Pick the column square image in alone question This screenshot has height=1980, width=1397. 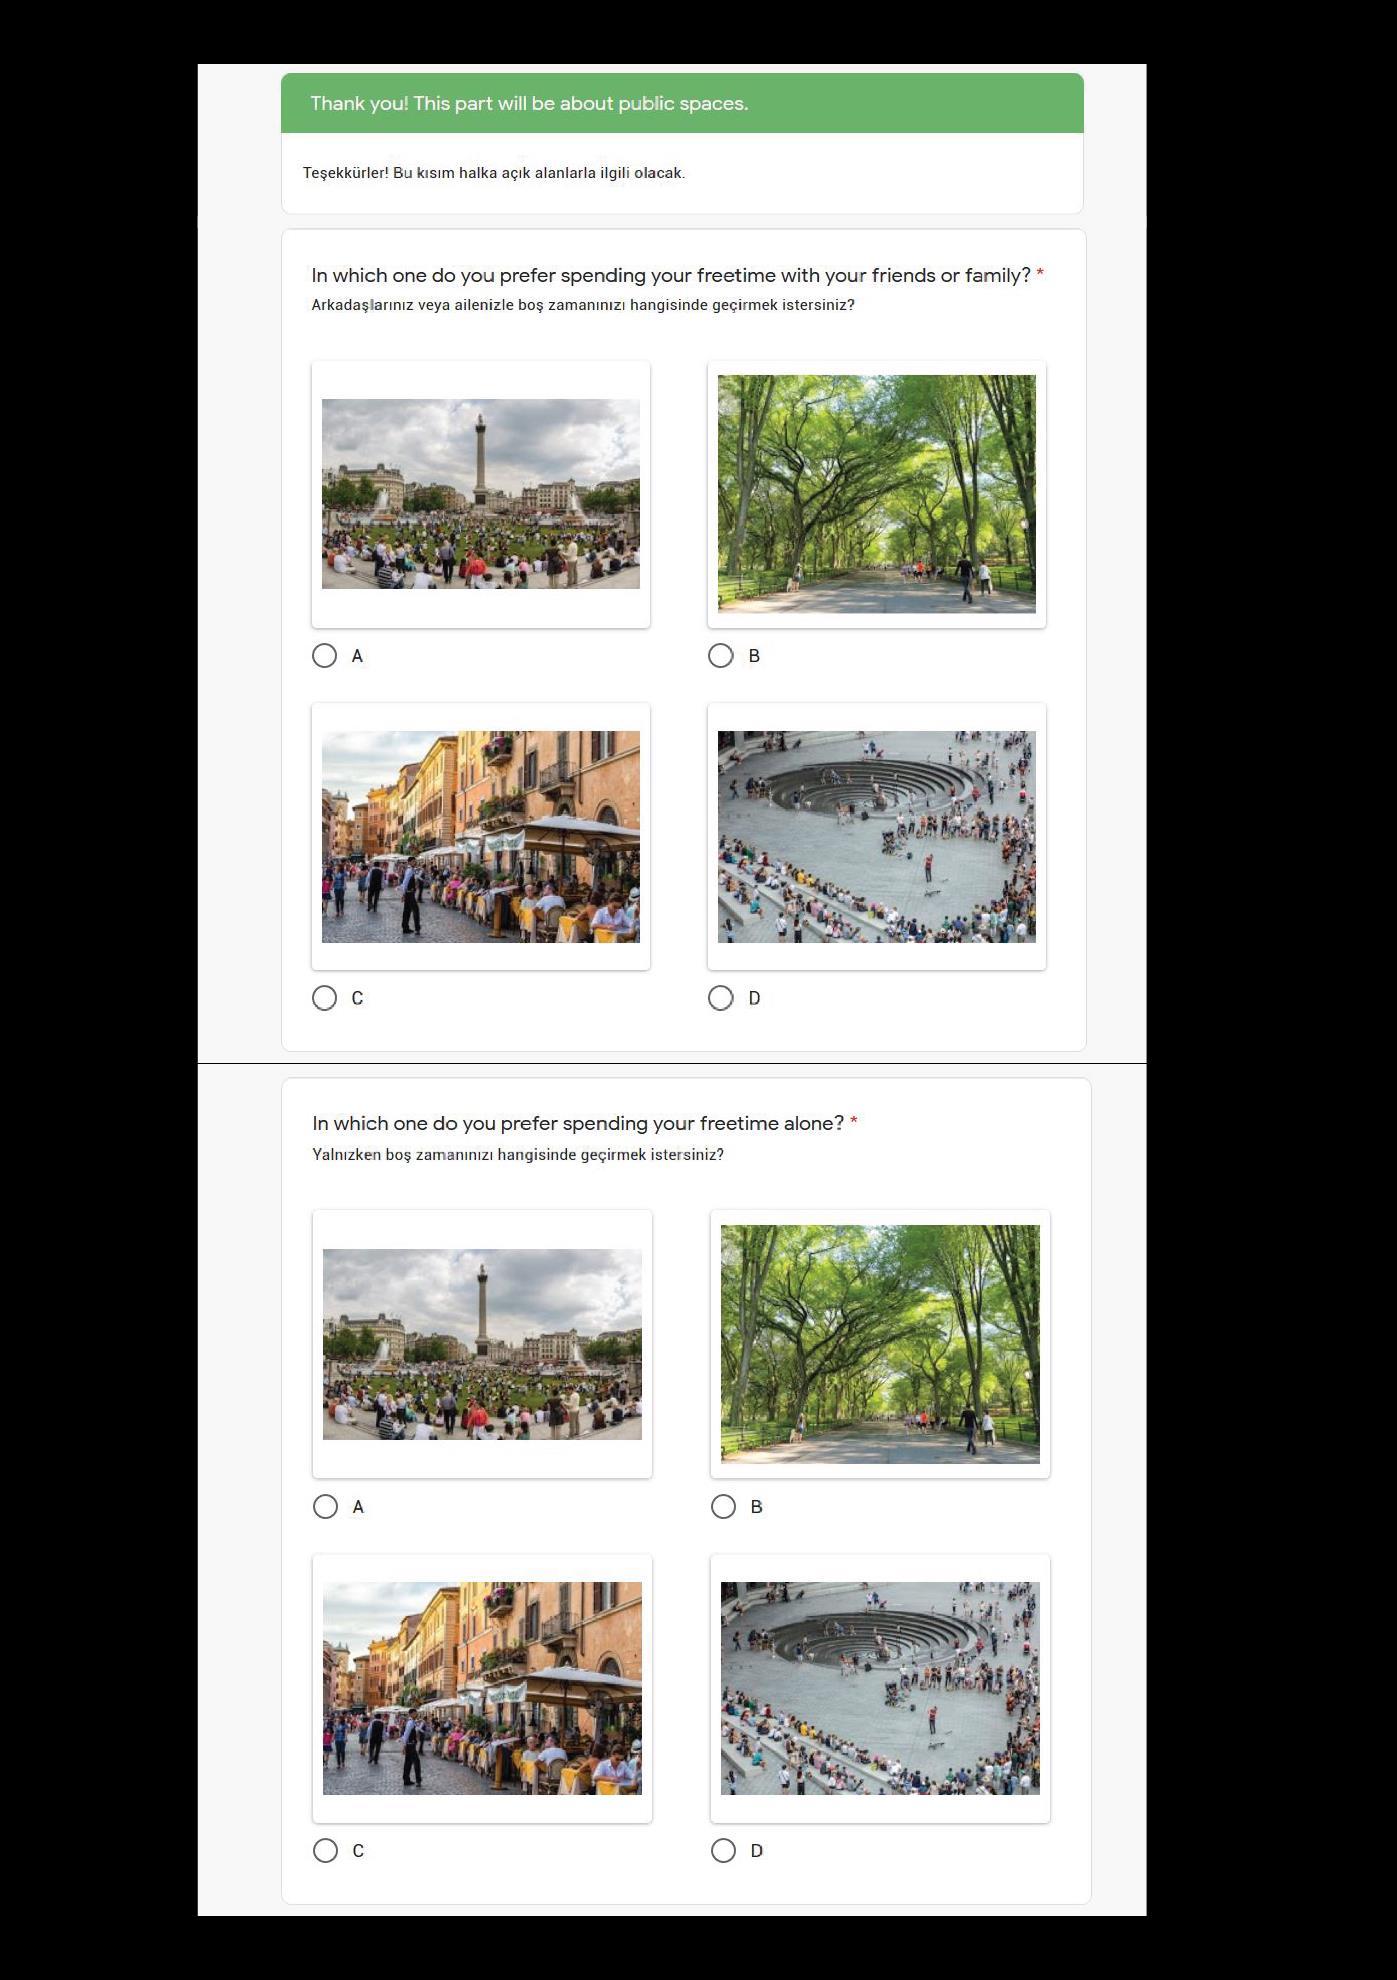coord(482,1345)
